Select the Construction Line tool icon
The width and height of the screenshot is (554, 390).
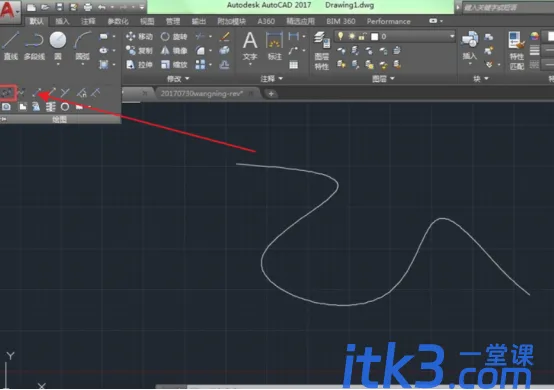click(37, 93)
